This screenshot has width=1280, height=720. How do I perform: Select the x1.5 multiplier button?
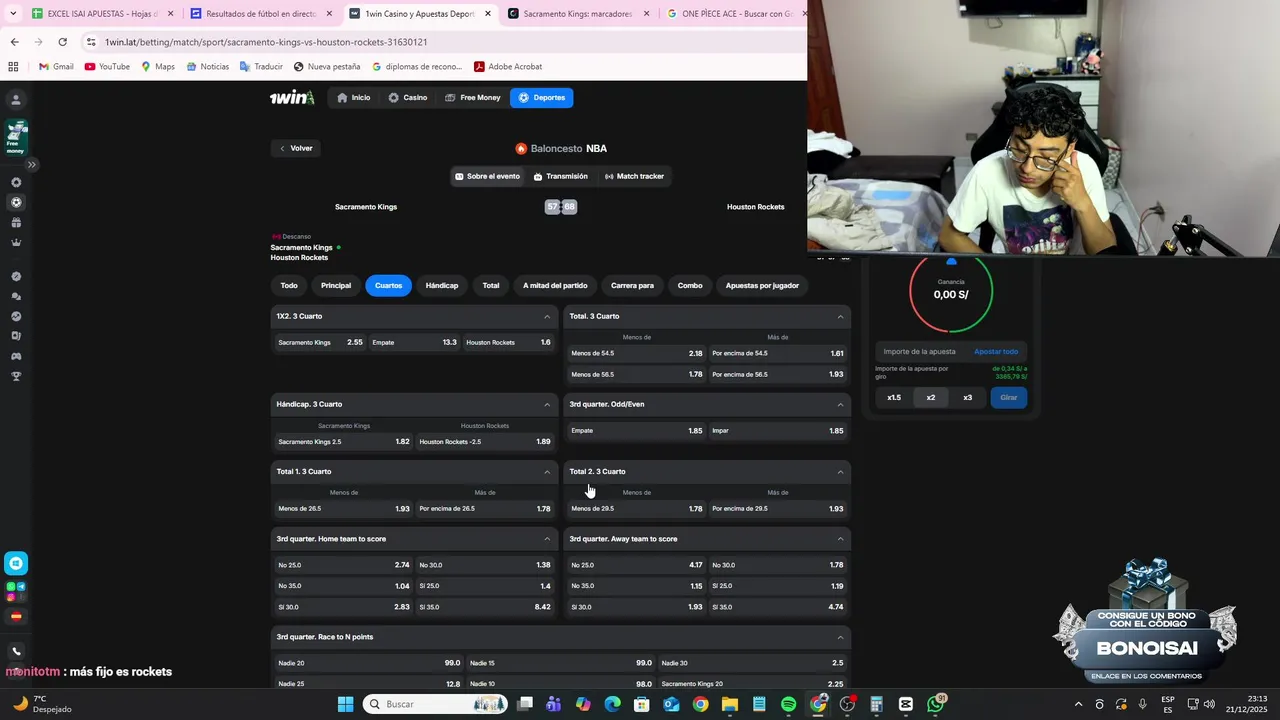(x=894, y=398)
